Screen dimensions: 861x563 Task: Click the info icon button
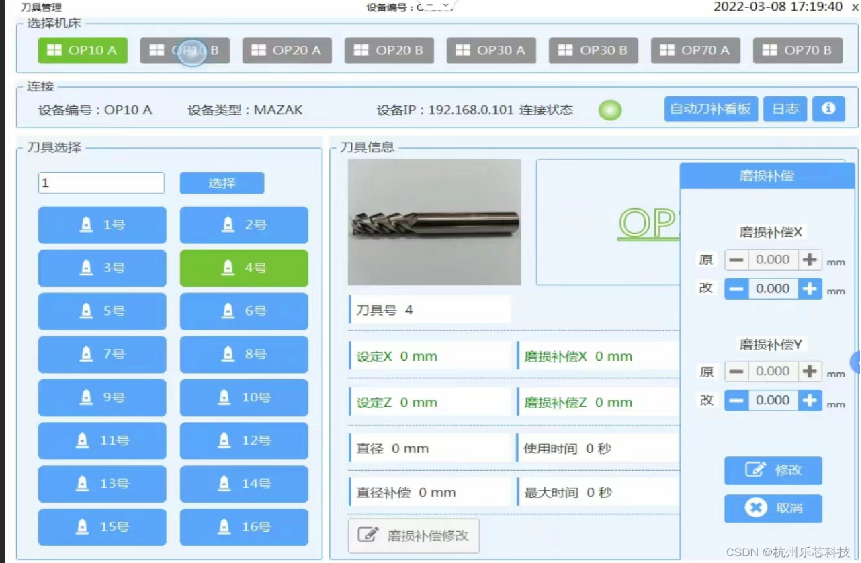point(828,109)
